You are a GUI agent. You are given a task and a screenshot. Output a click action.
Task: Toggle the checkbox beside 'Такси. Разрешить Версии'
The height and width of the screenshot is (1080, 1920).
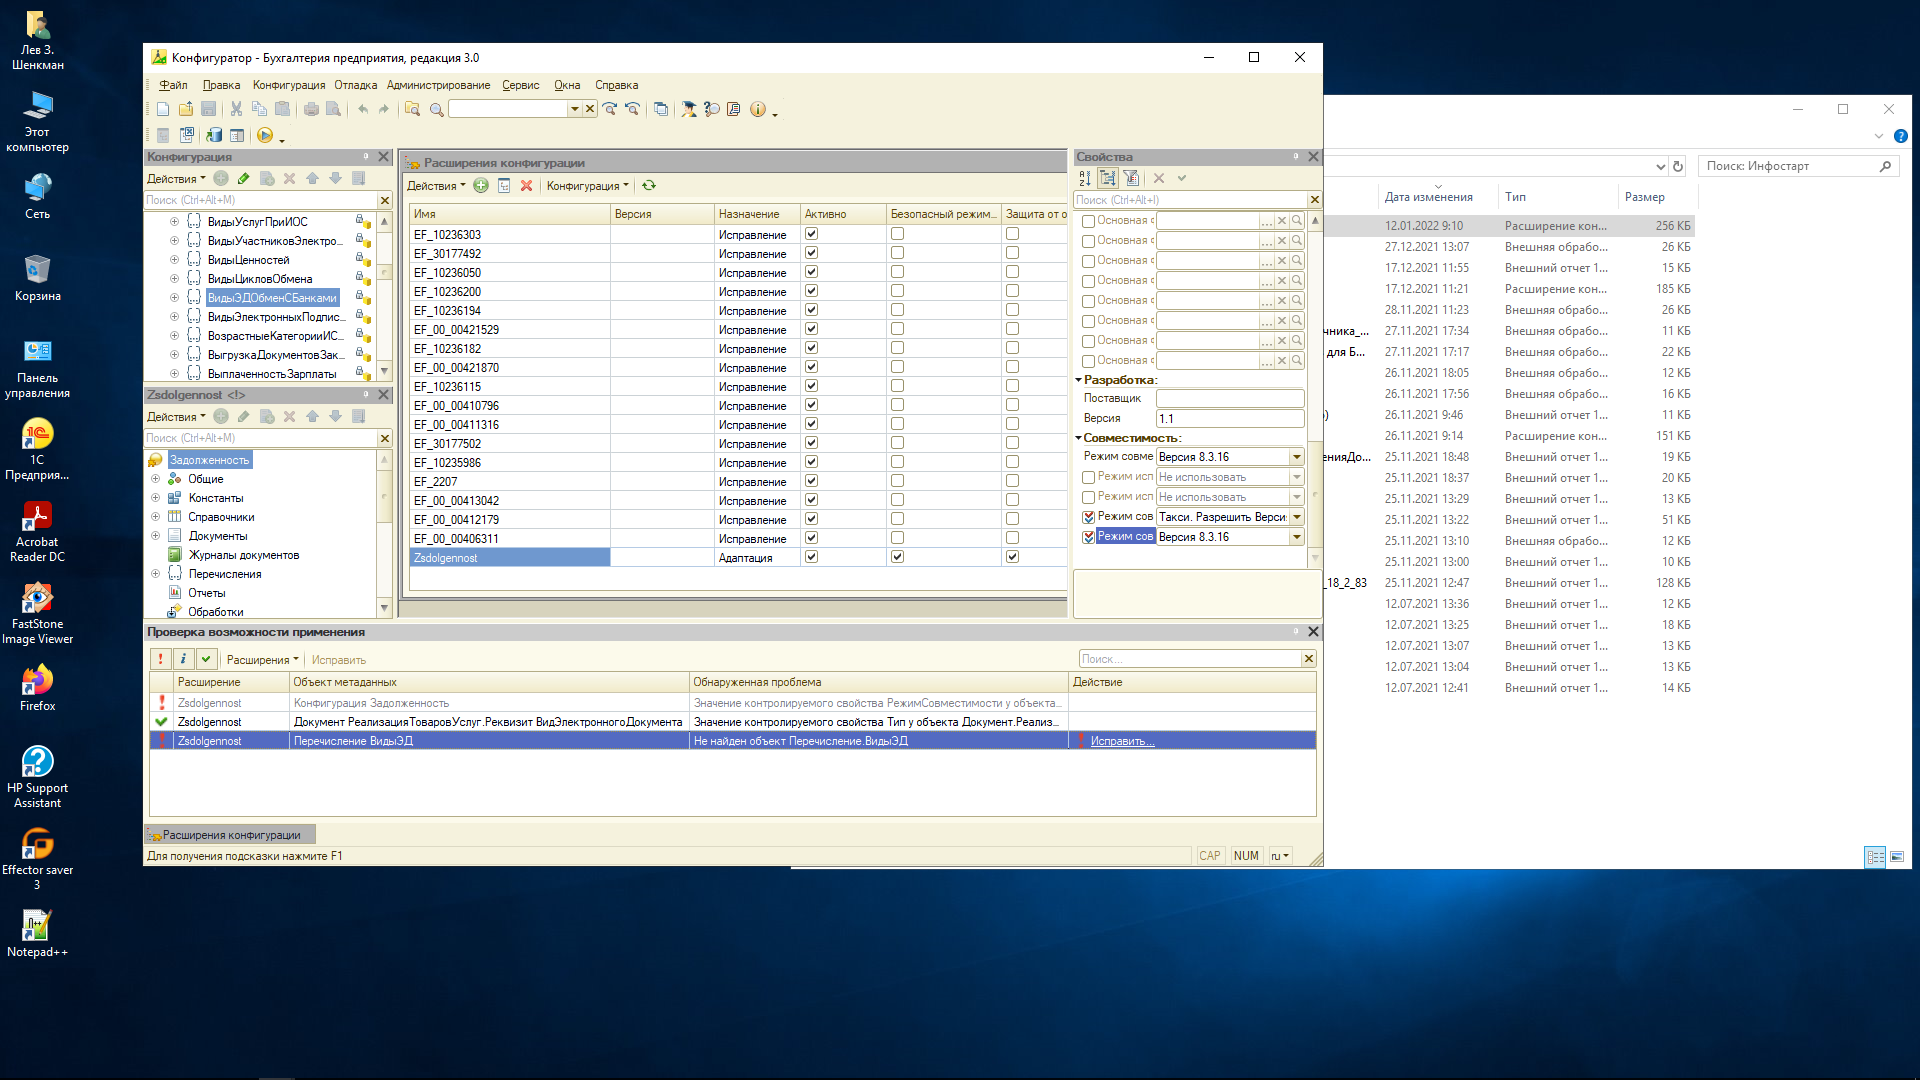[1089, 517]
